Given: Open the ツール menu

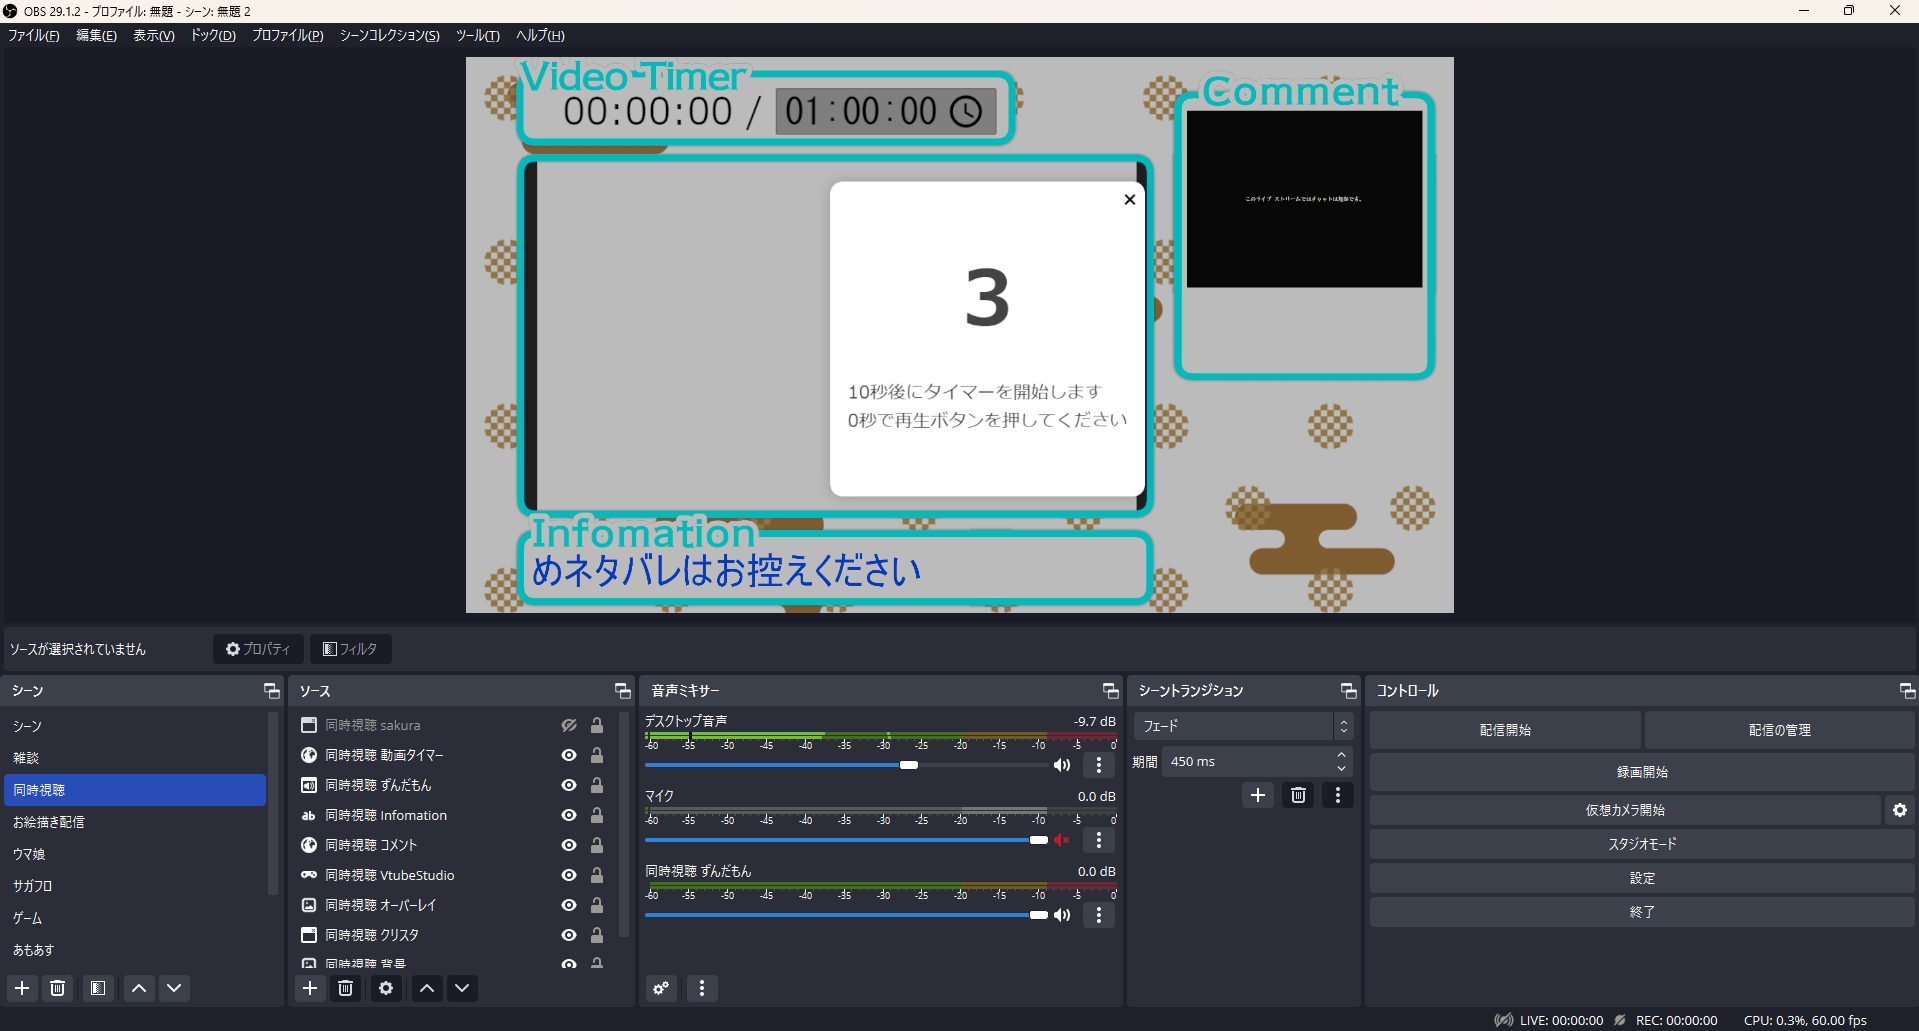Looking at the screenshot, I should (x=478, y=35).
